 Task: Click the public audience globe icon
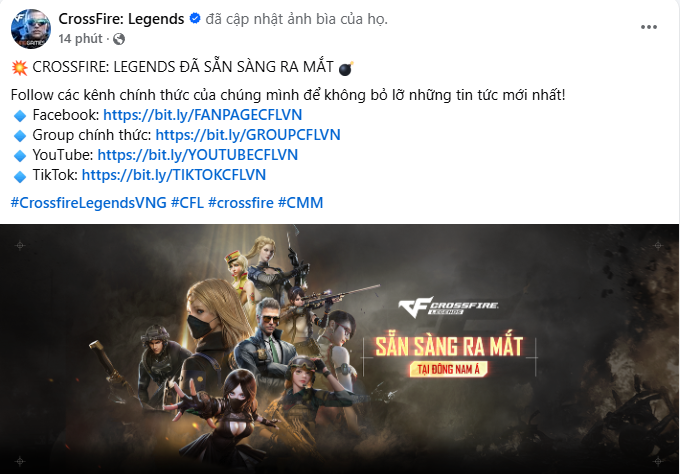coord(119,39)
